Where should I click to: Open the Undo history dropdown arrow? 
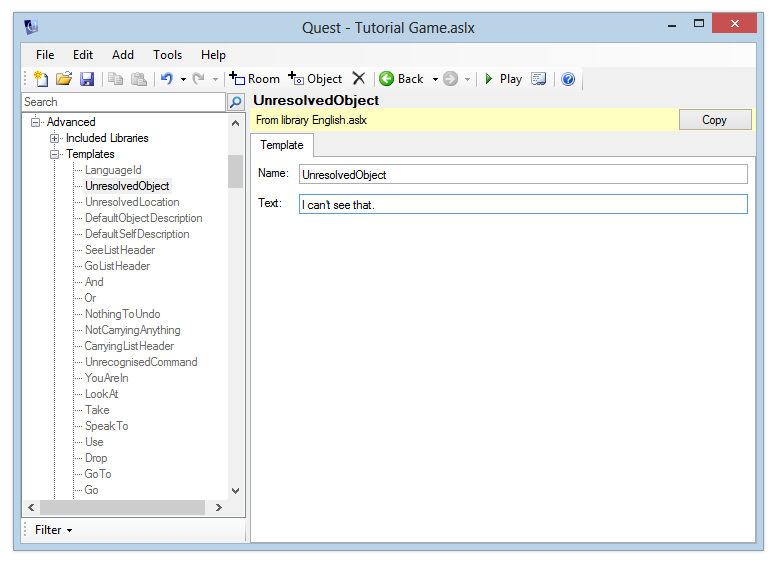click(183, 79)
